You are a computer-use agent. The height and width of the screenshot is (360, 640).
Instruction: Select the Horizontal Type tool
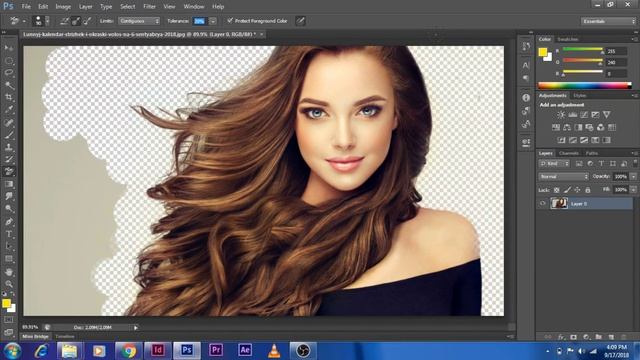[9, 234]
